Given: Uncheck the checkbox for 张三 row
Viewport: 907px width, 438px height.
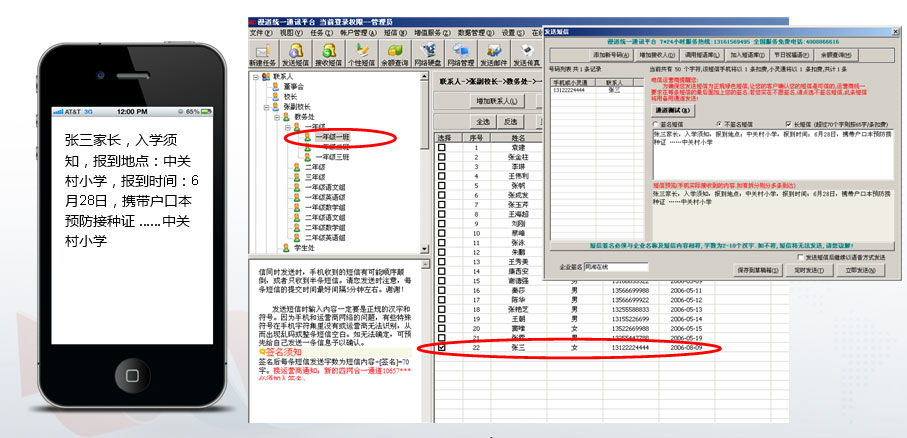Looking at the screenshot, I should (x=442, y=348).
